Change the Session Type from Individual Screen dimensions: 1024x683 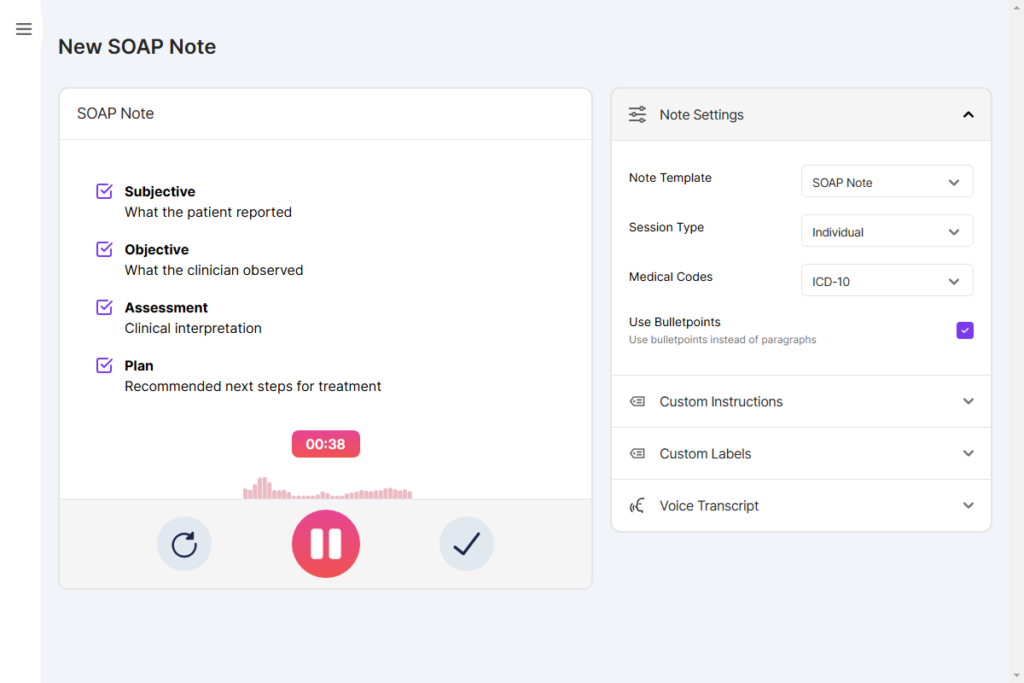[886, 230]
